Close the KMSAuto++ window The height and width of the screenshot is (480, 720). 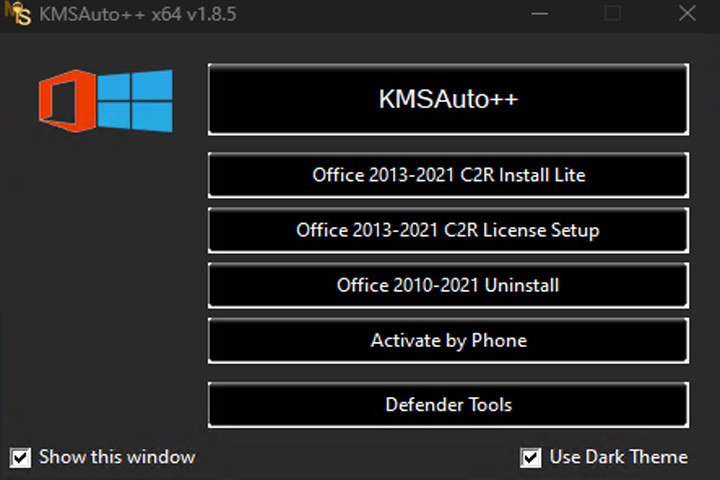point(687,14)
